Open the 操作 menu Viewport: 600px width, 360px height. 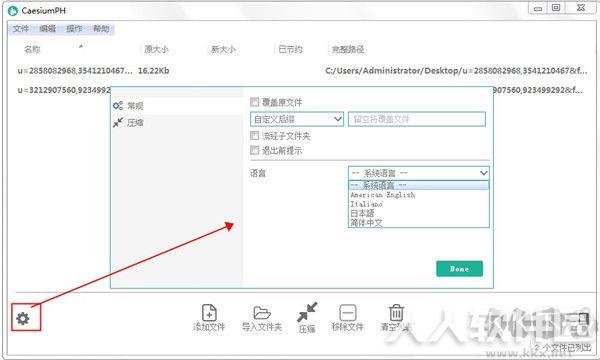(x=74, y=29)
